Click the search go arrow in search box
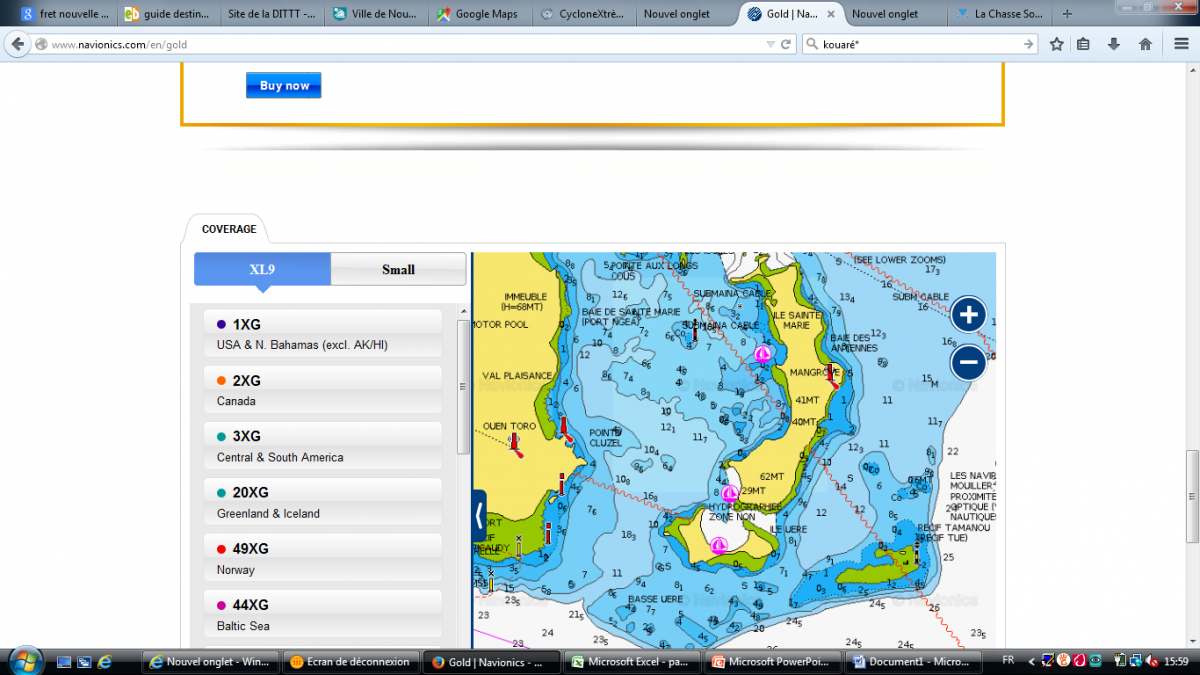The image size is (1200, 675). [1028, 45]
